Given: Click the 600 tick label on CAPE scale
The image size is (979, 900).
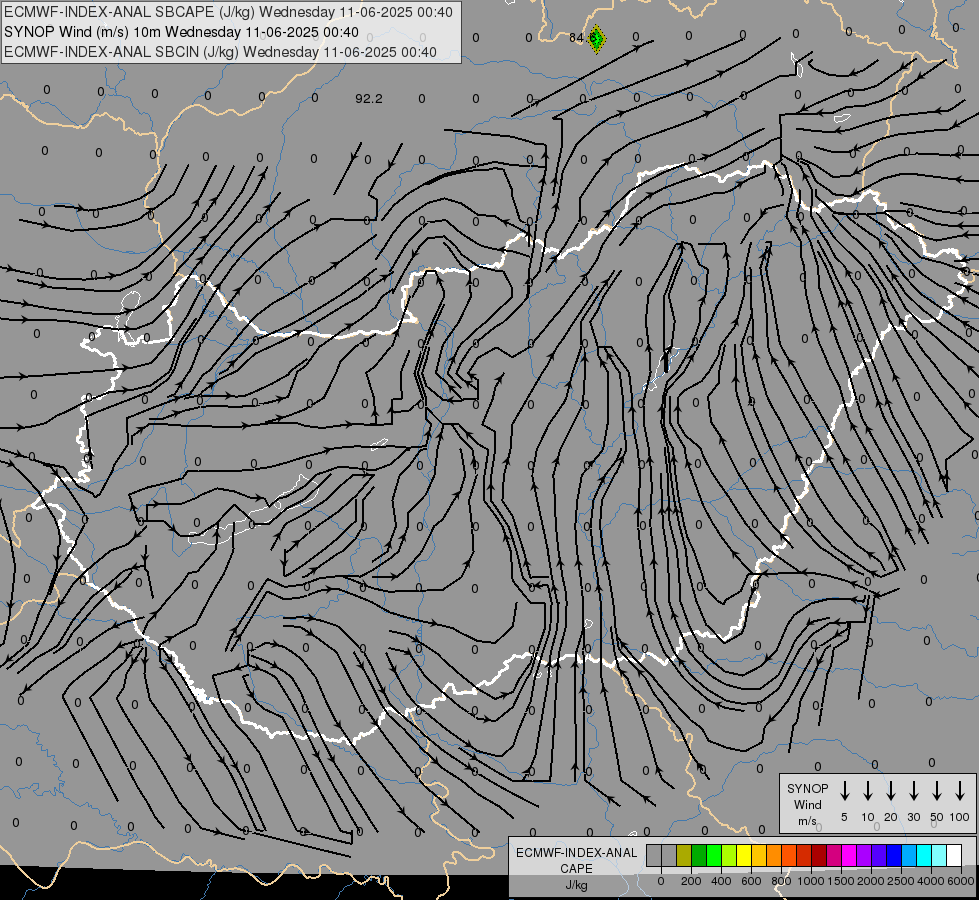Looking at the screenshot, I should 751,881.
